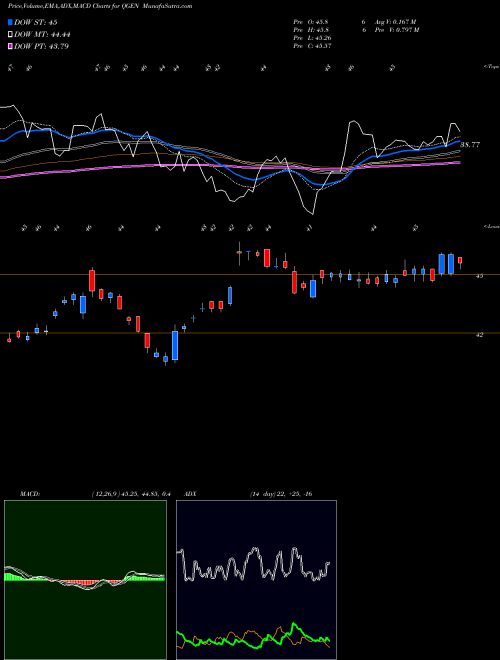The height and width of the screenshot is (660, 500).
Task: Click the blue DOW ST legend swatch
Action: click(11, 22)
